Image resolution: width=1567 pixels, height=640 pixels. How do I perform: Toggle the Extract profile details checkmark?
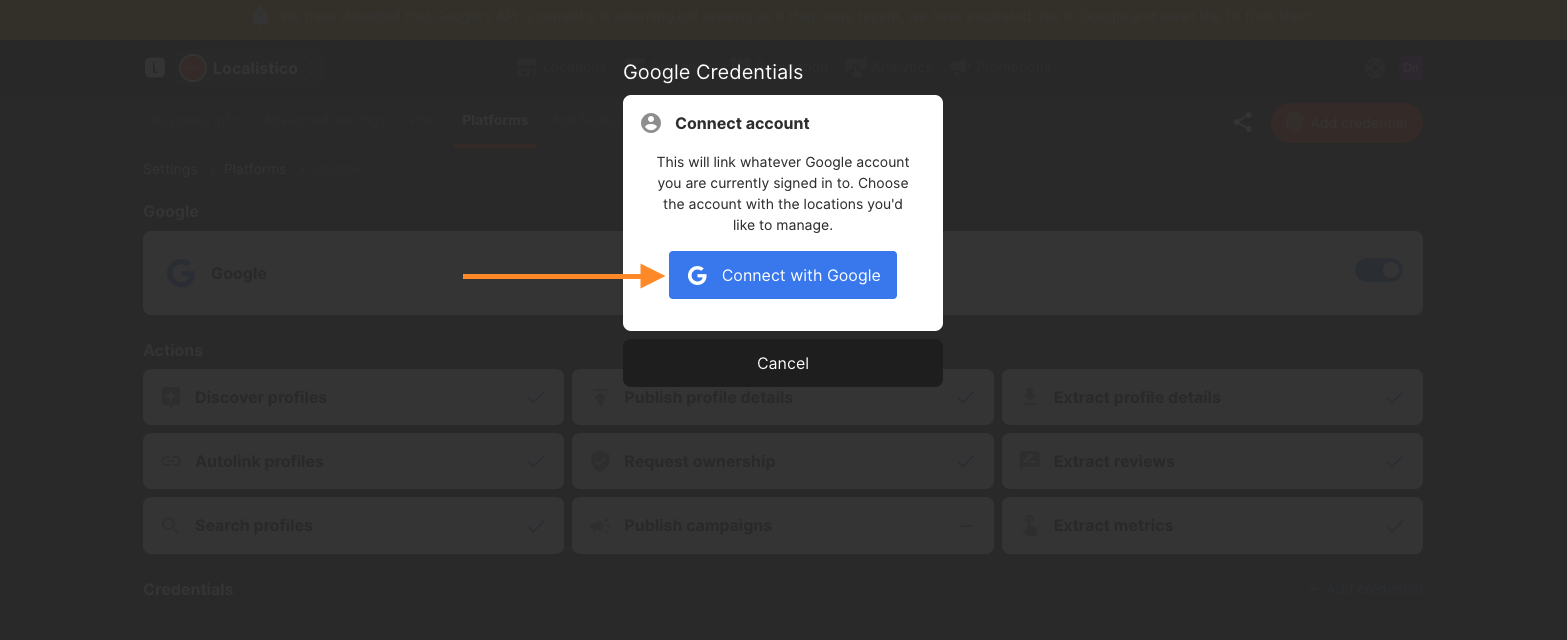1394,397
